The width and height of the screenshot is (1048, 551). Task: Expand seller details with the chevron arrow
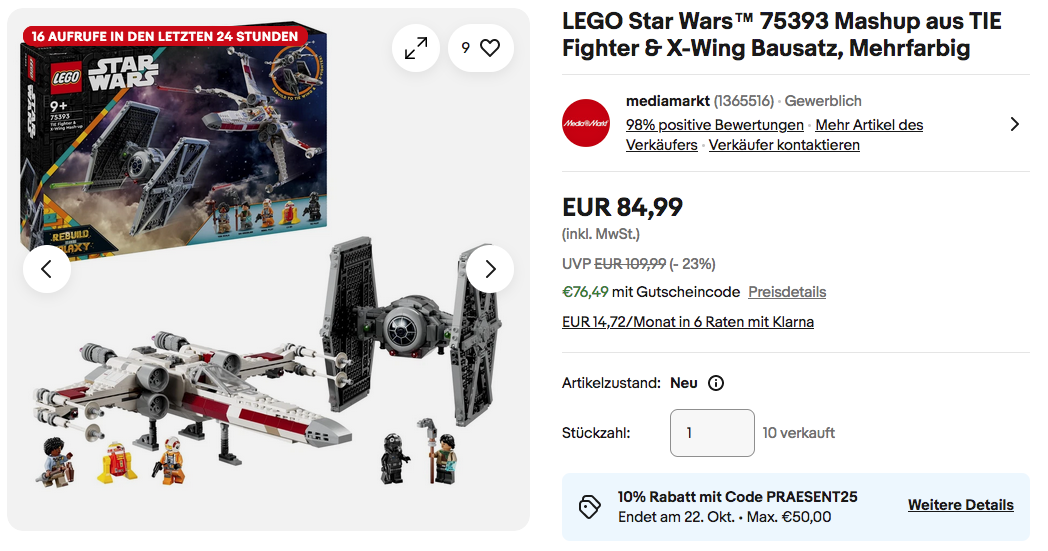(x=1014, y=124)
